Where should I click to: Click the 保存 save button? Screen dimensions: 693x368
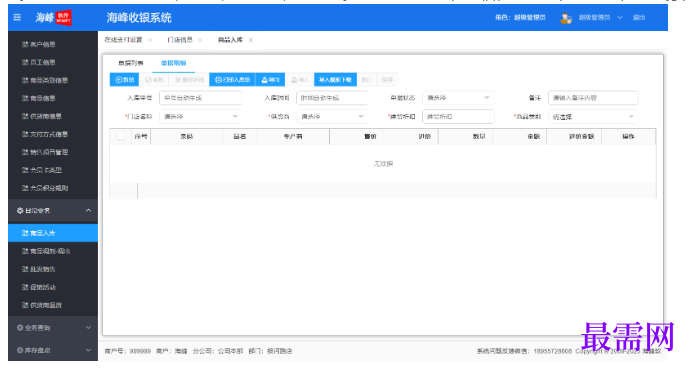click(x=387, y=80)
